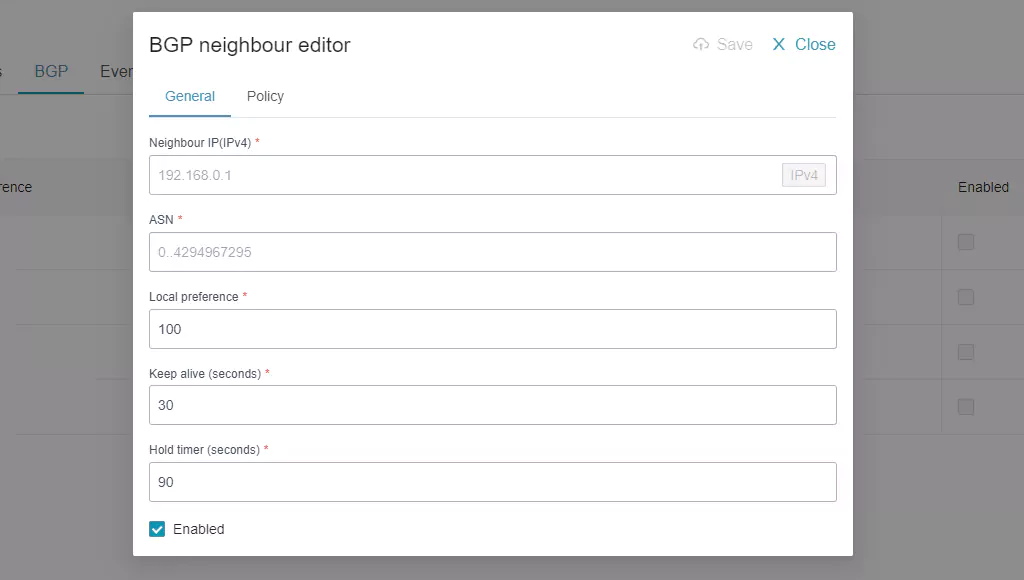
Task: Toggle second row's Enabled checkbox in table
Action: point(966,297)
